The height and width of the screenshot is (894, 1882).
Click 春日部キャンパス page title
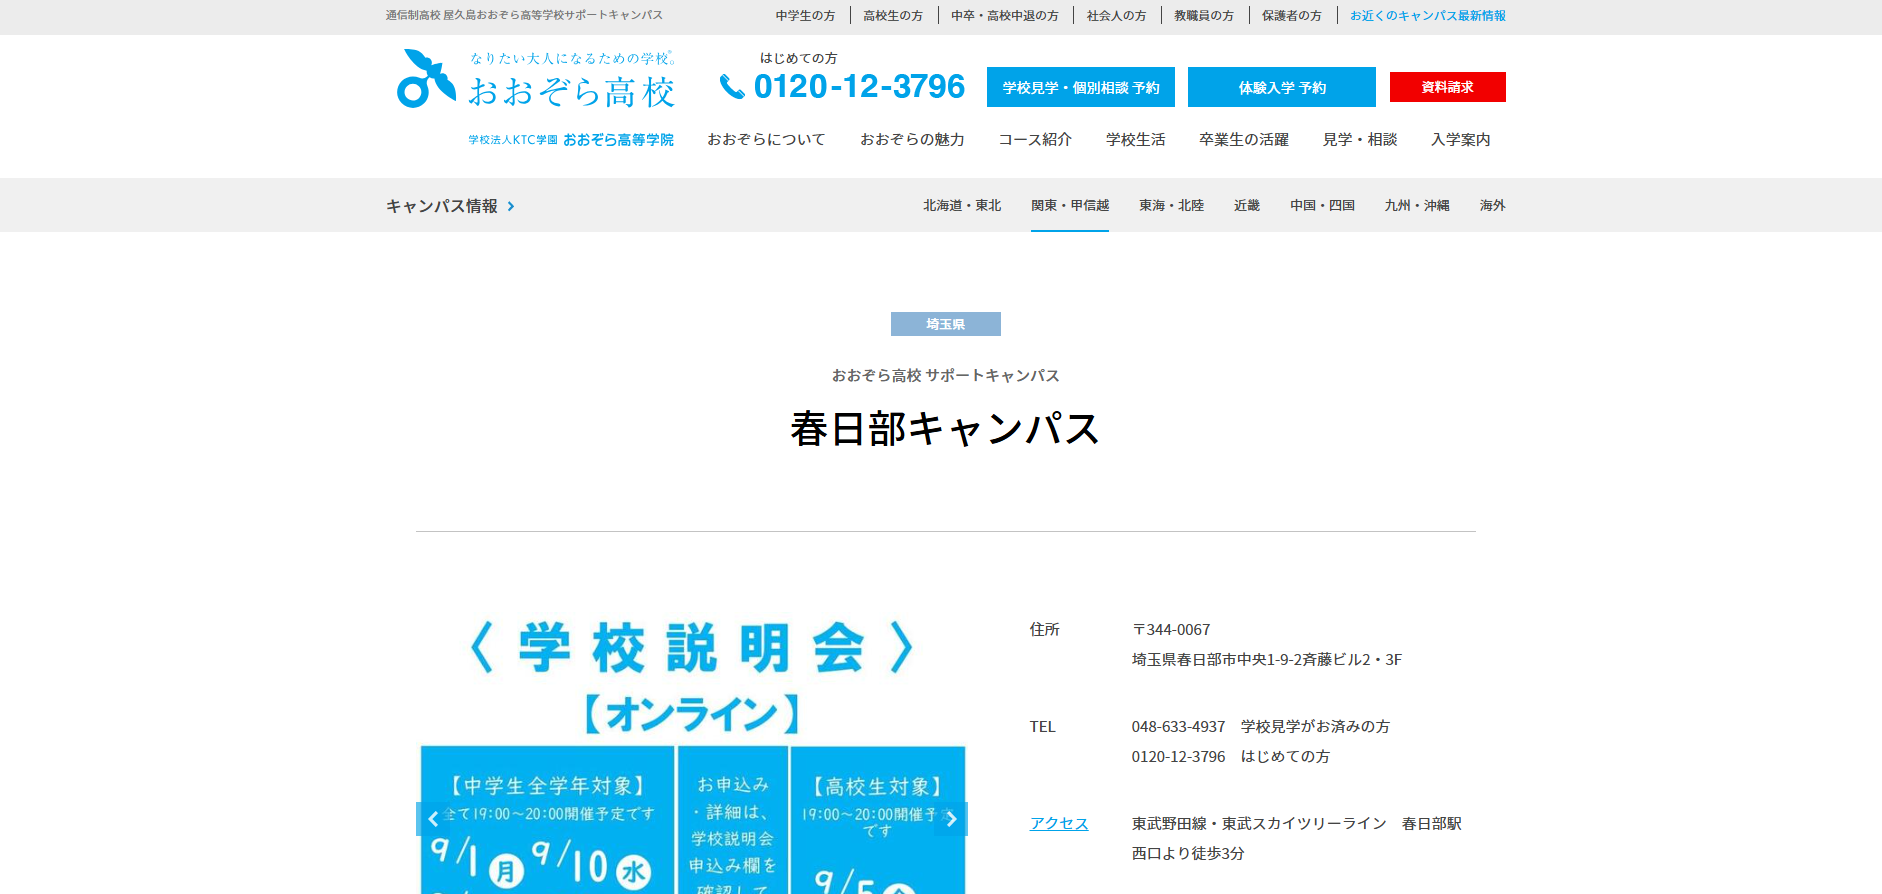pos(946,429)
